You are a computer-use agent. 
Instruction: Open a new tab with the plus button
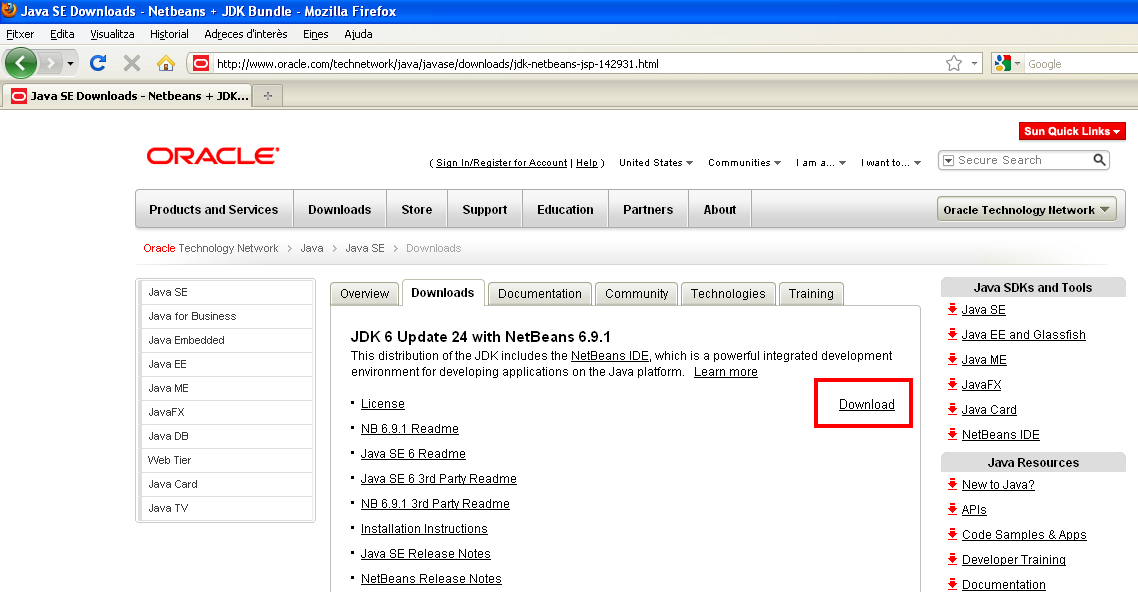(x=268, y=96)
